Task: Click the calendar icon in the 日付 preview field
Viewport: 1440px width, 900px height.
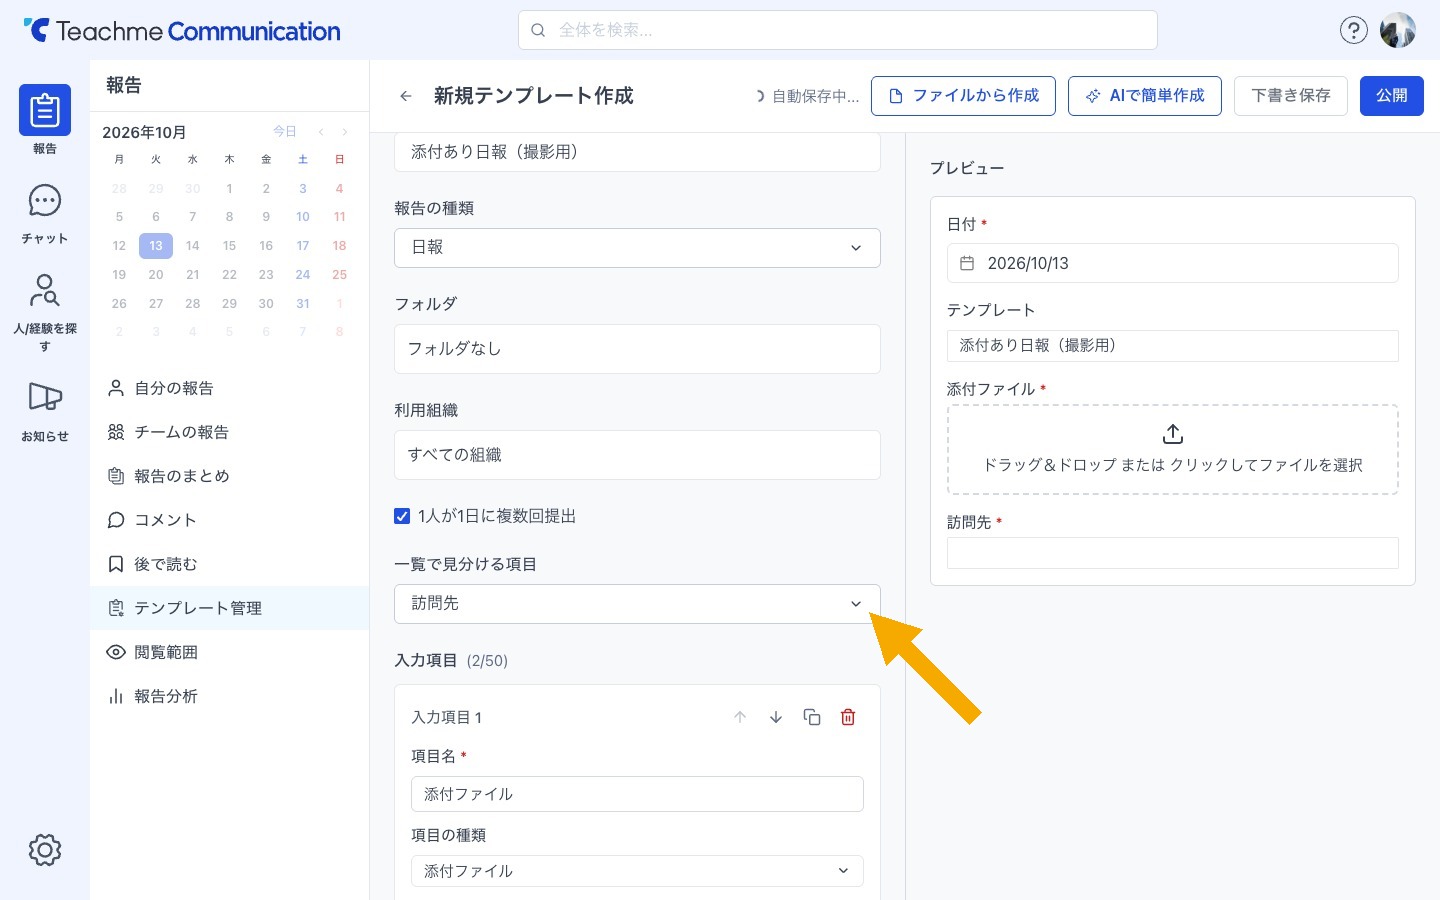Action: pyautogui.click(x=967, y=263)
